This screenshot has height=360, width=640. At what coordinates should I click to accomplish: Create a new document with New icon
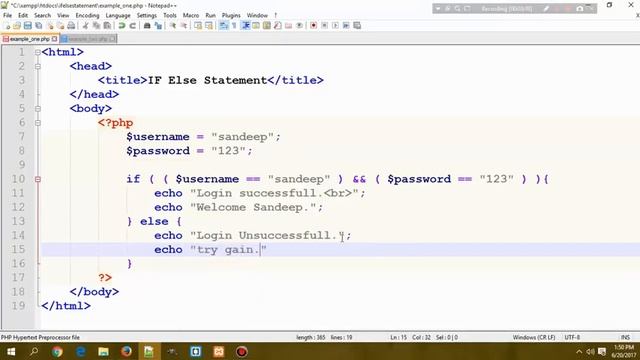click(x=7, y=26)
